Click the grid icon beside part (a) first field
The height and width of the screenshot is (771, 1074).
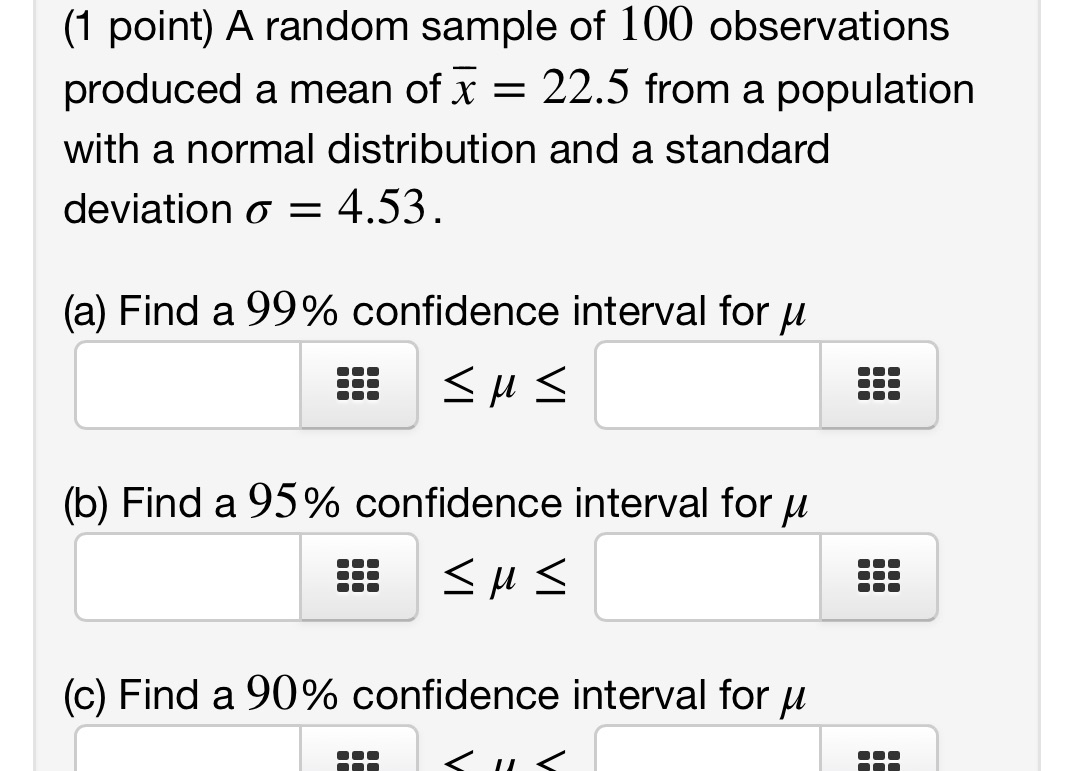click(x=358, y=384)
